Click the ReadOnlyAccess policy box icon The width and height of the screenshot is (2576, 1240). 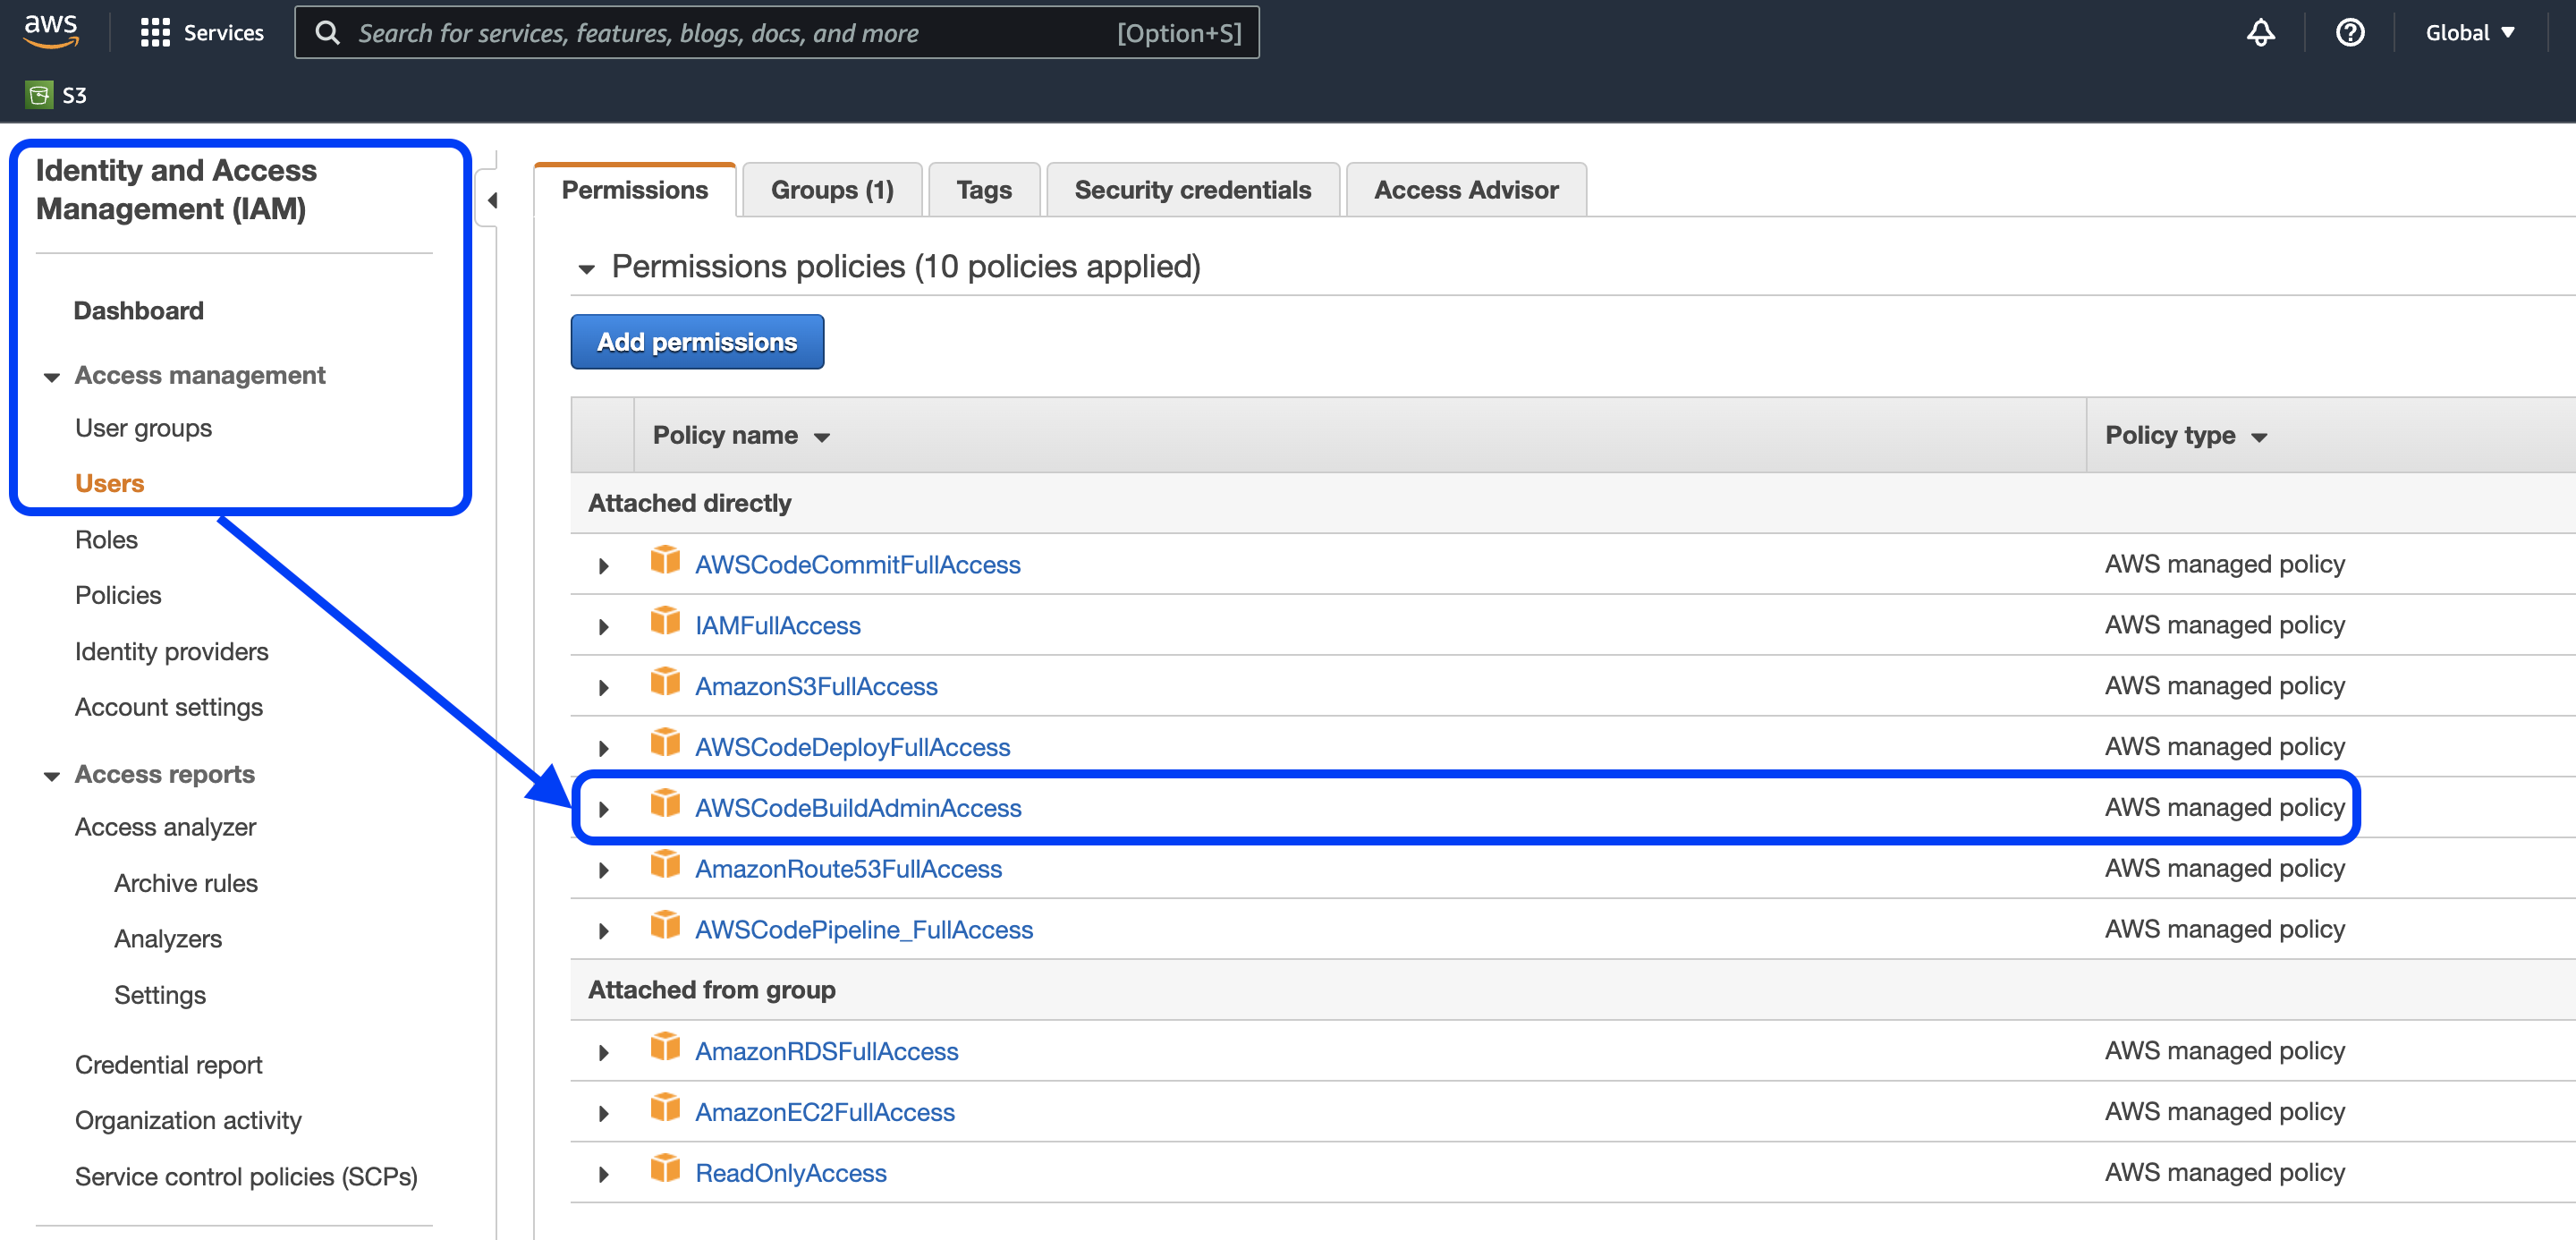[x=665, y=1170]
